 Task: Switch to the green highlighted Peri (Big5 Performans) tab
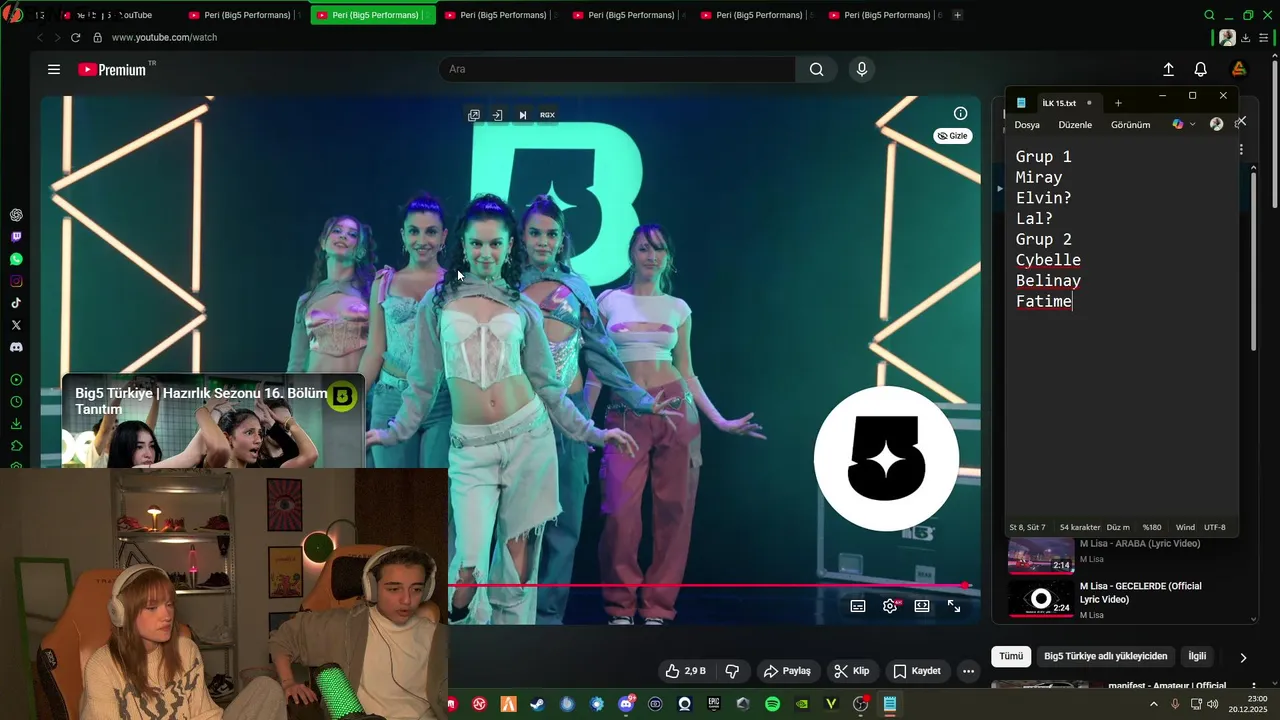click(373, 15)
